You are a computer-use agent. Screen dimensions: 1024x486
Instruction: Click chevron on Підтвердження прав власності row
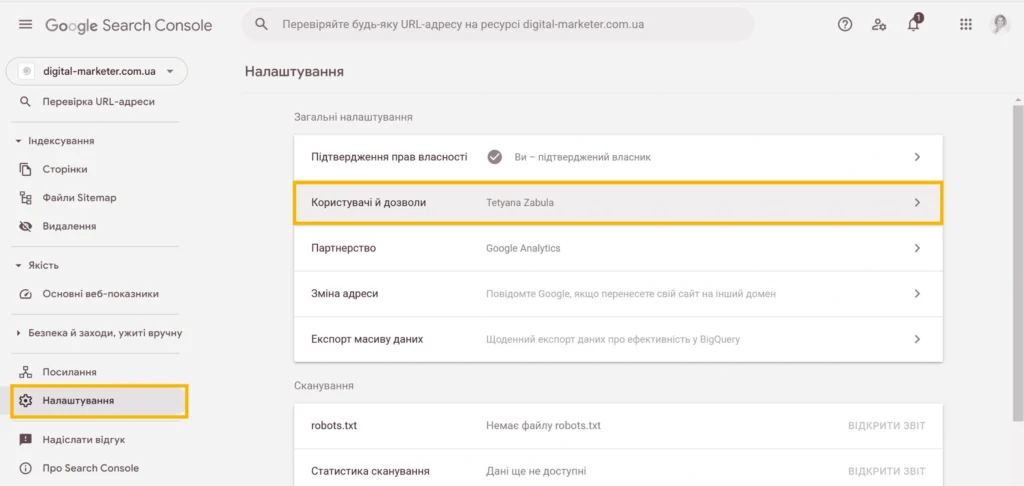[x=917, y=157]
